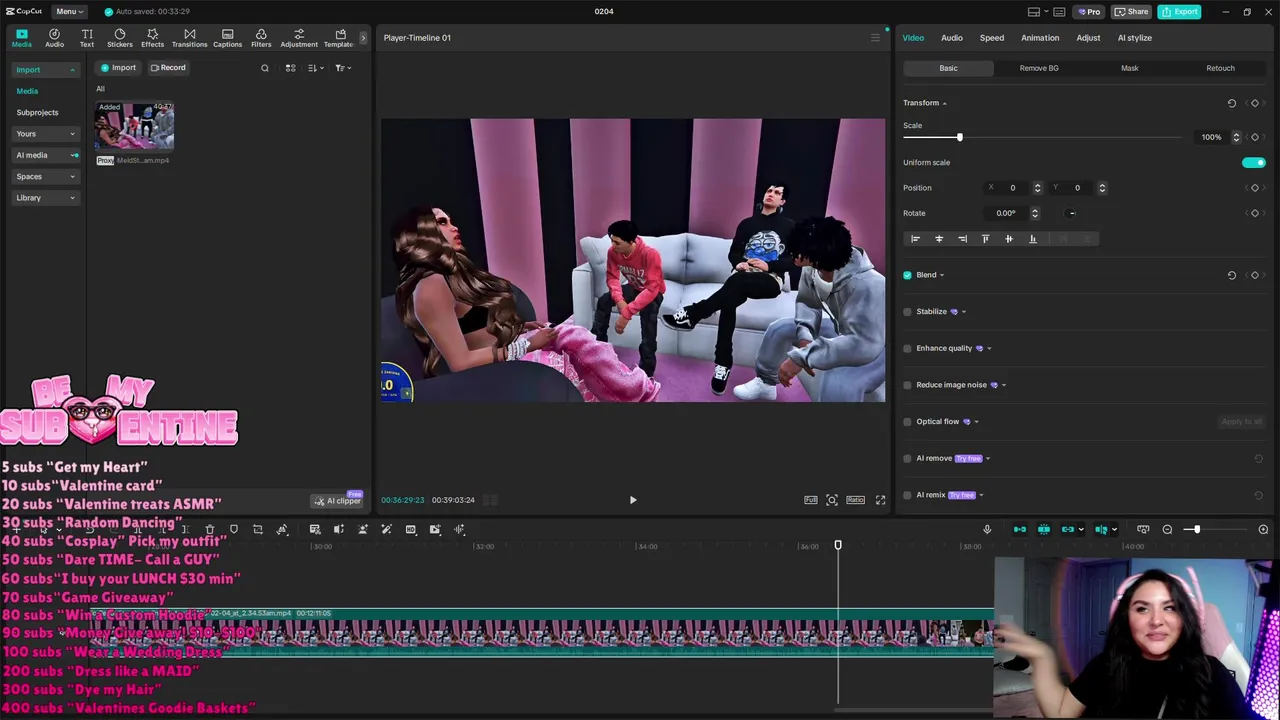Screen dimensions: 1280x720
Task: Reset the Transform settings
Action: coord(1232,103)
